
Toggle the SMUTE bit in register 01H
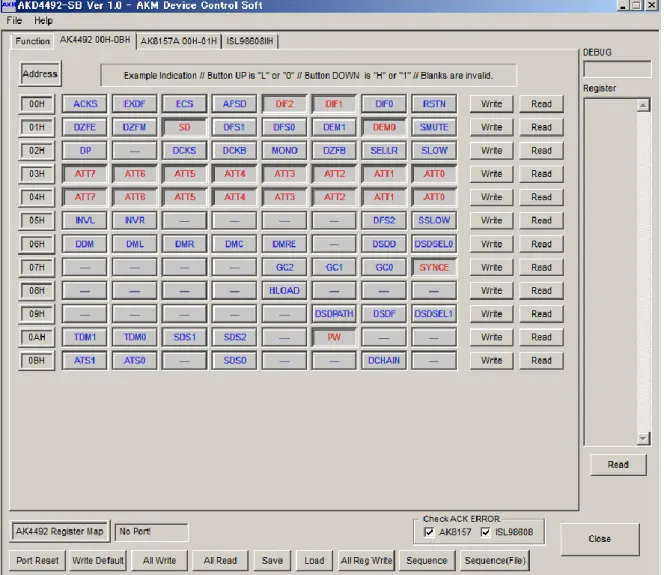434,127
